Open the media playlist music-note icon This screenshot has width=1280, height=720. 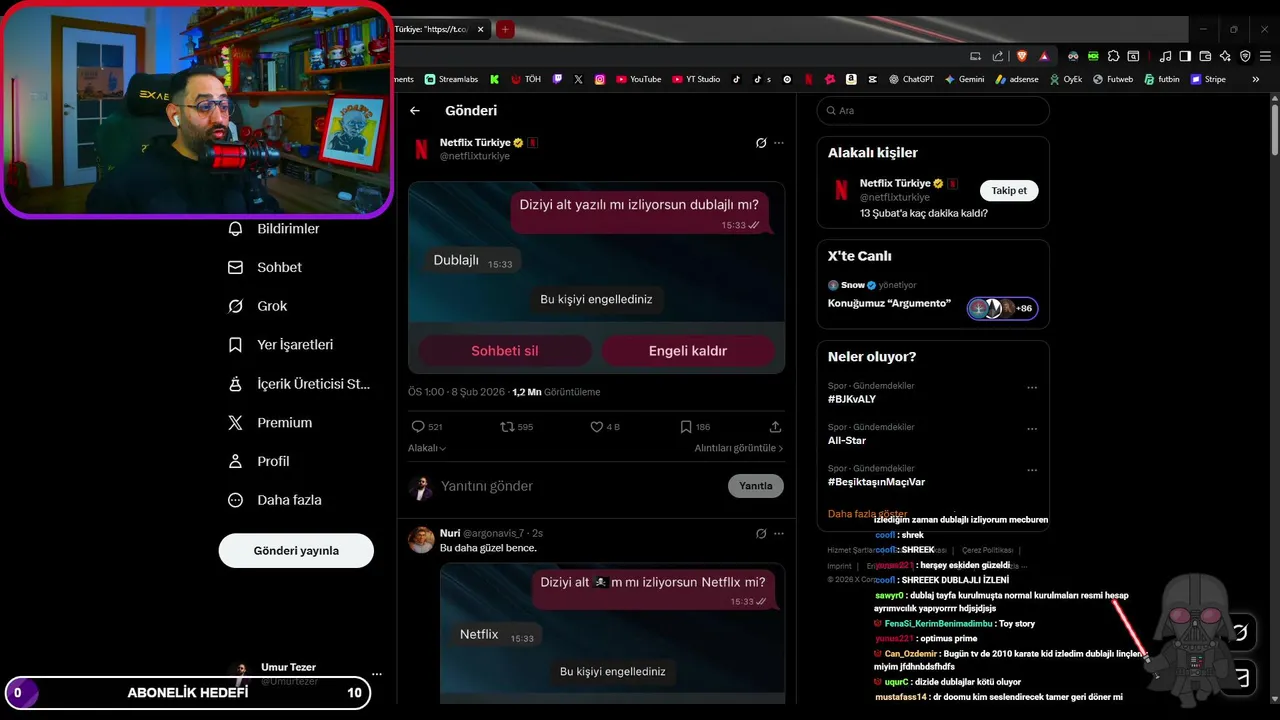[x=1165, y=56]
